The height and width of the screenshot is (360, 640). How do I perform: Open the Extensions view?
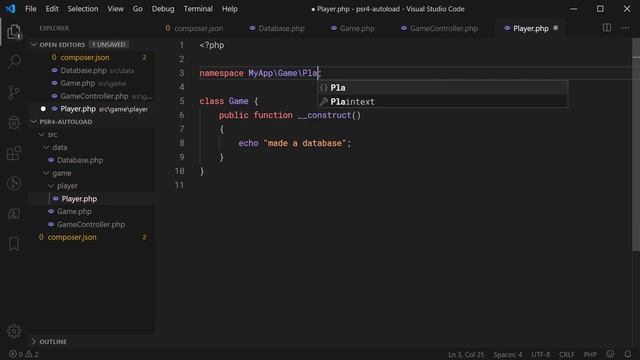(14, 153)
